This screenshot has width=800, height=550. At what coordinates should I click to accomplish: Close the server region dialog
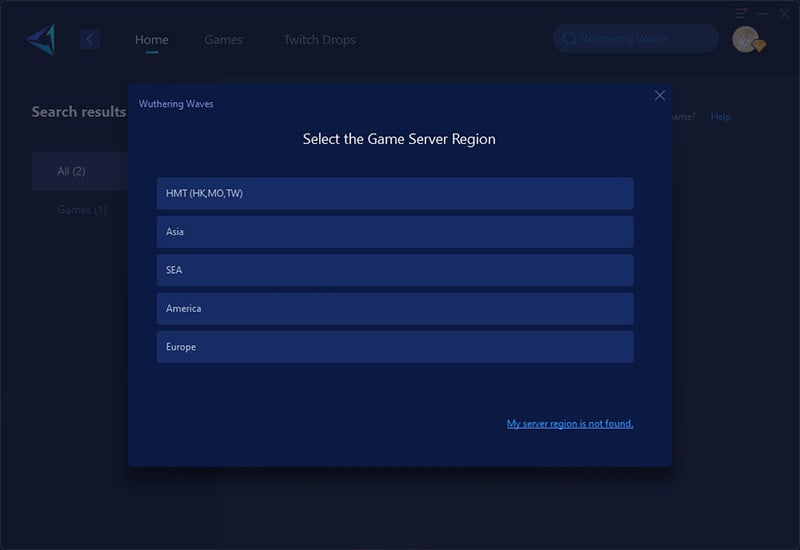(660, 95)
